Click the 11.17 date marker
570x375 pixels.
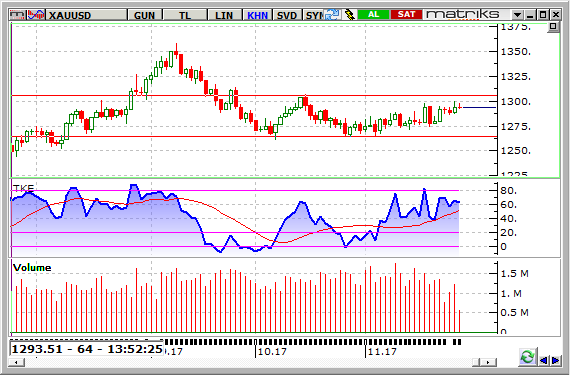pyautogui.click(x=382, y=352)
